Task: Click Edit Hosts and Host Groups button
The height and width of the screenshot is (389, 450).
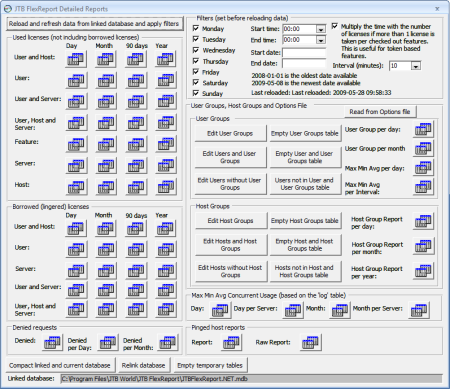Action: click(231, 245)
